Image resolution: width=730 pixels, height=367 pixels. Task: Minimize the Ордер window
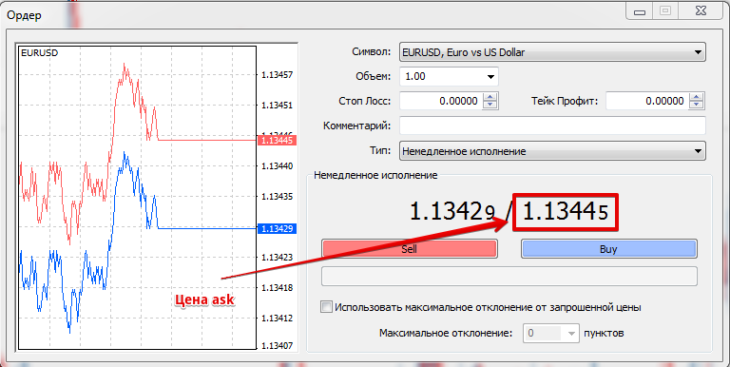pyautogui.click(x=639, y=11)
